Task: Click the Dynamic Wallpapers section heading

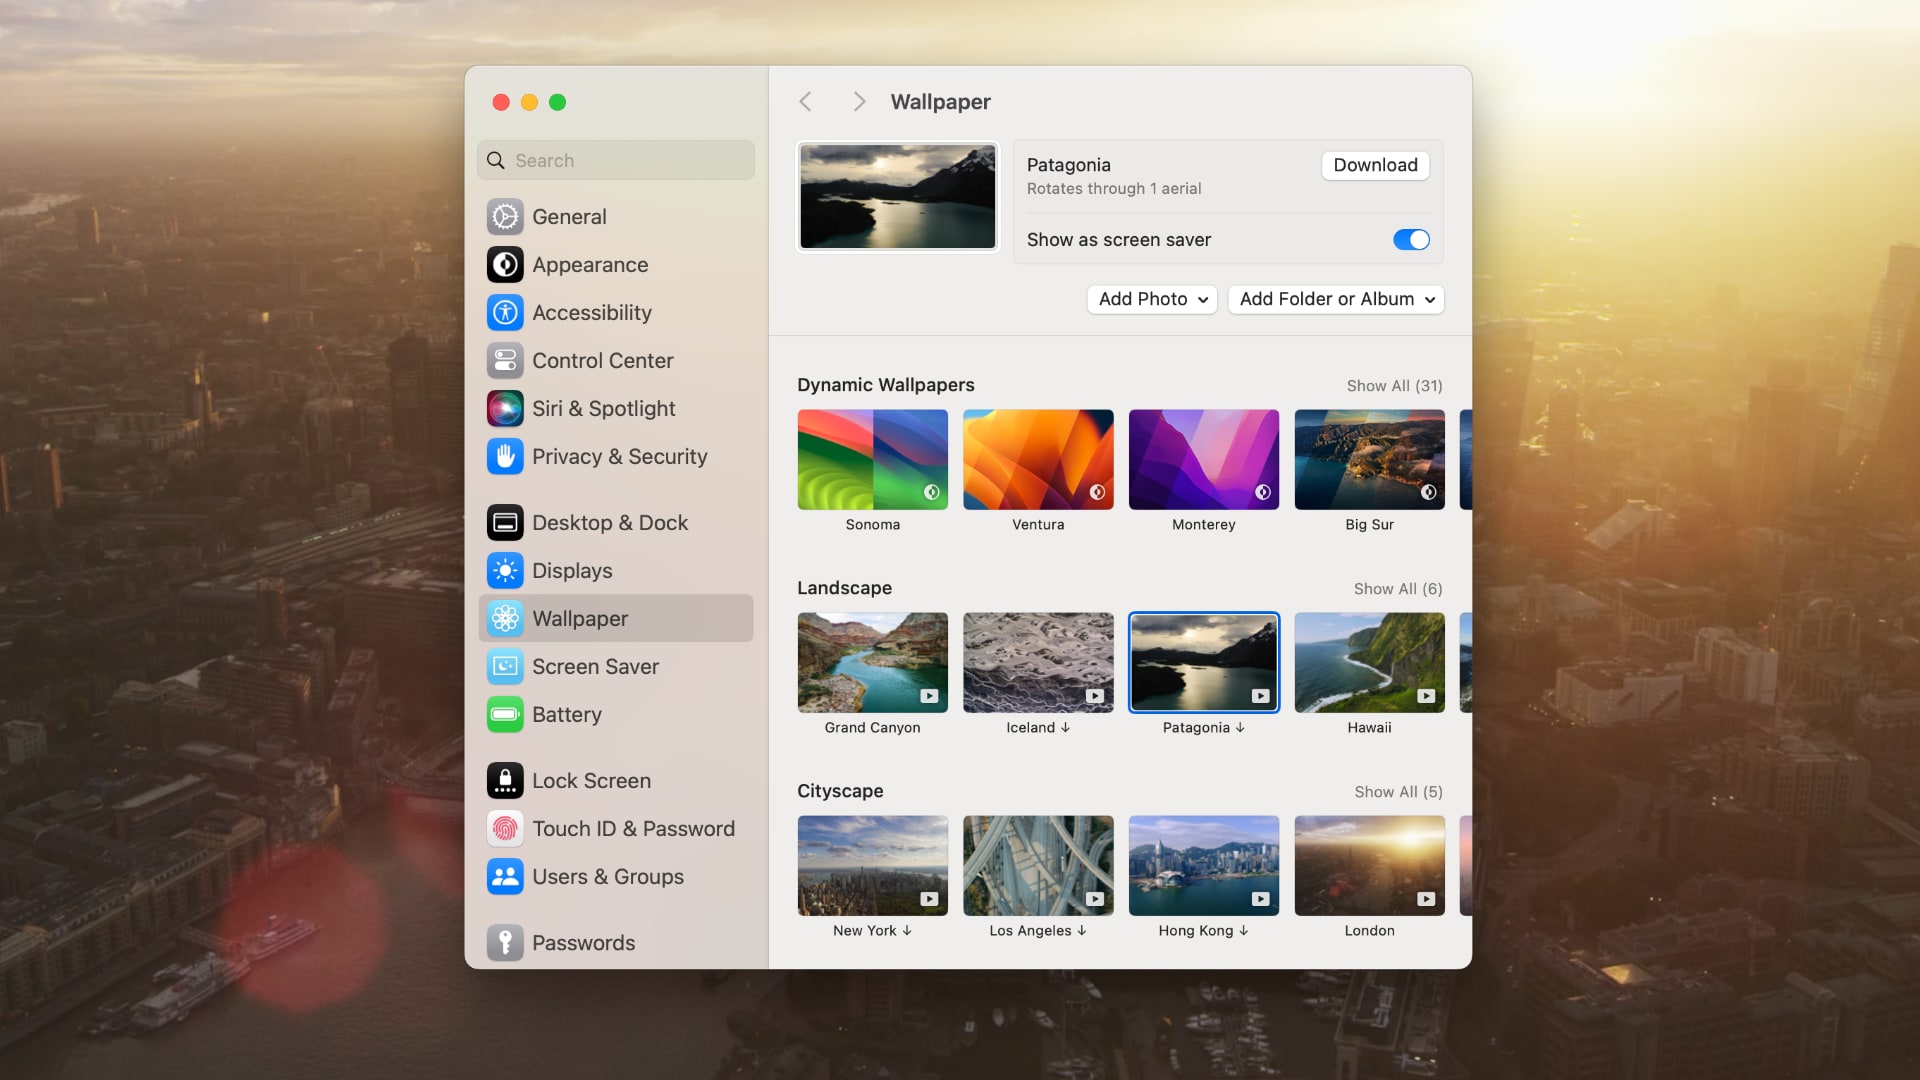Action: (x=885, y=385)
